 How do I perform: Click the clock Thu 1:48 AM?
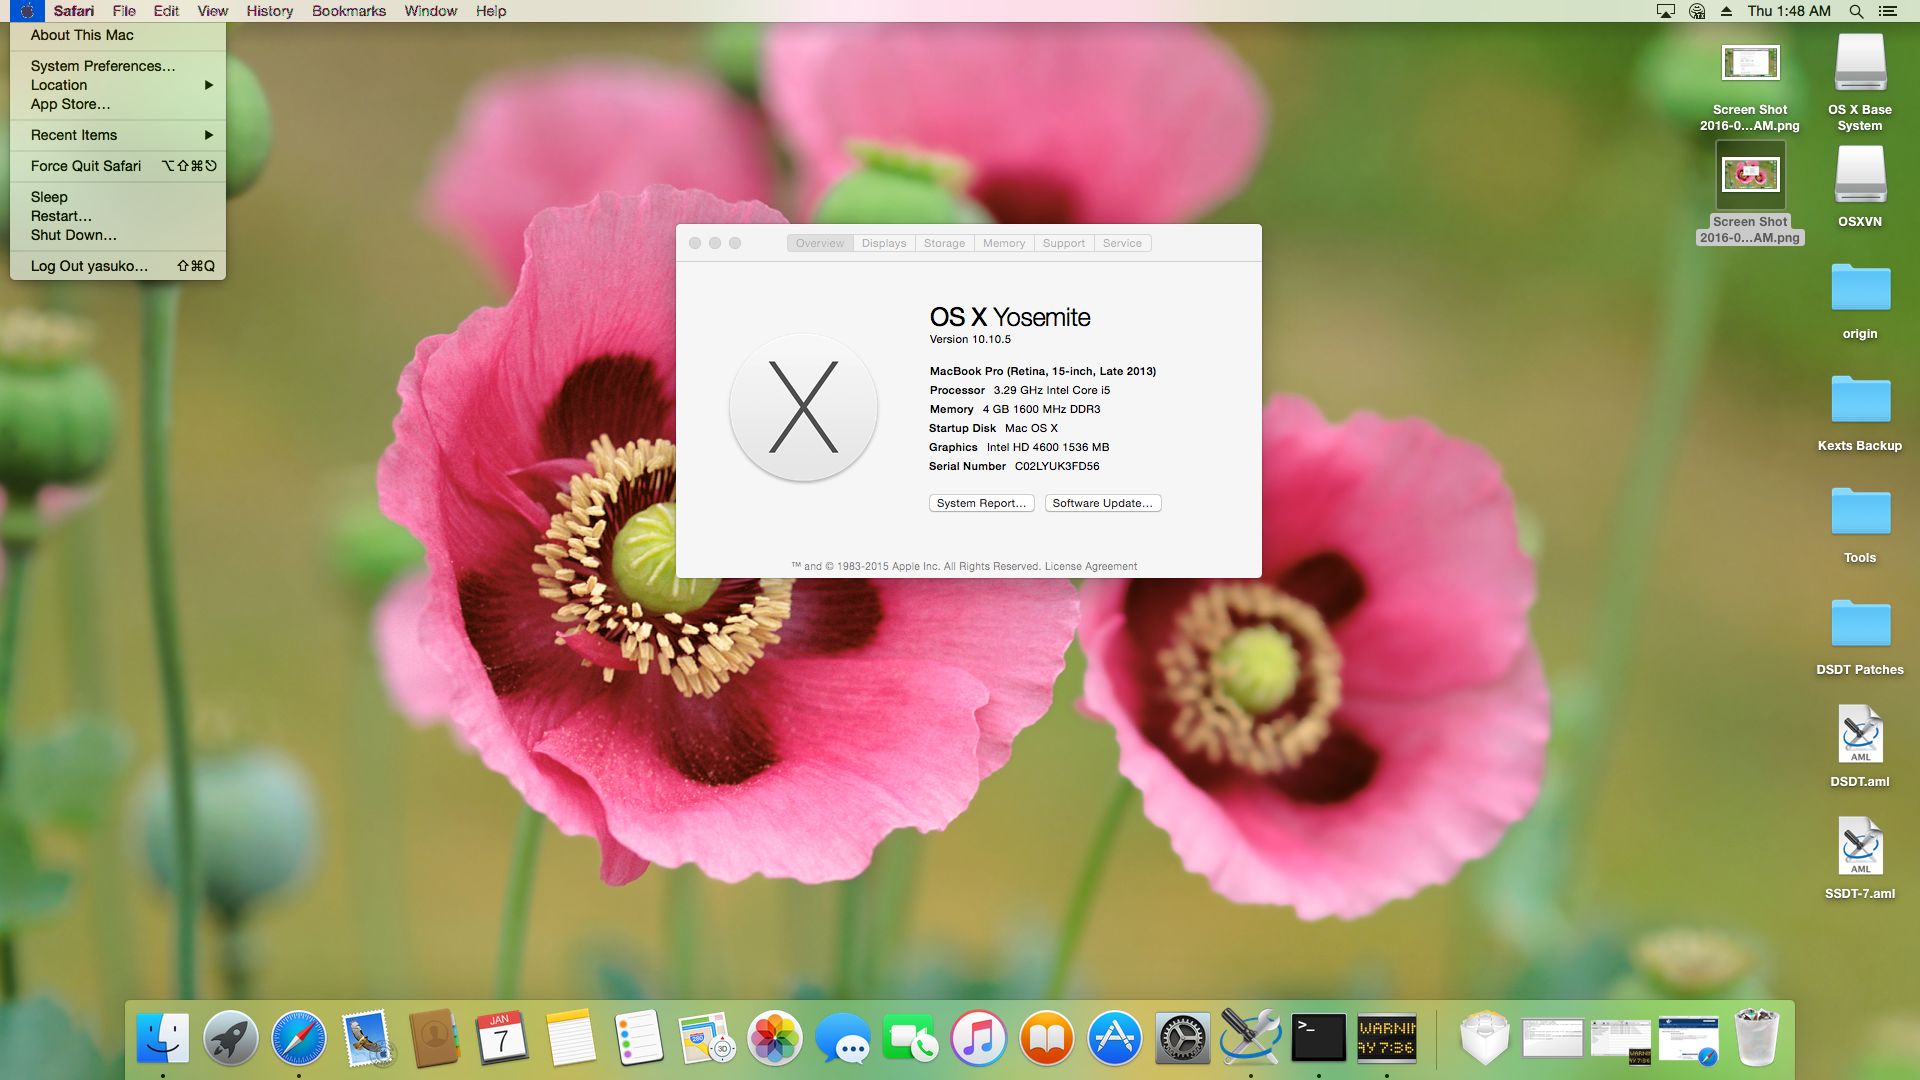[x=1789, y=11]
